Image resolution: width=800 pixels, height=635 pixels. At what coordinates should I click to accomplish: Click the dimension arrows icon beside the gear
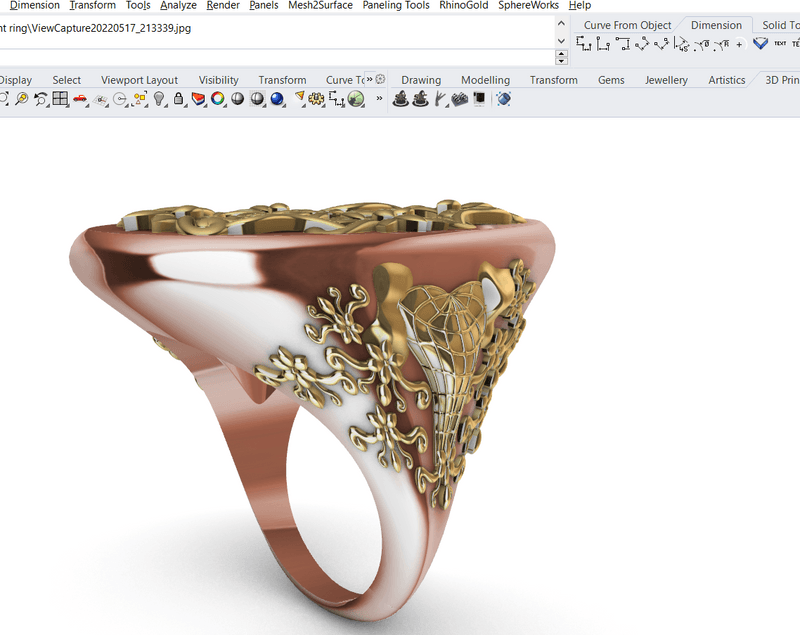336,98
